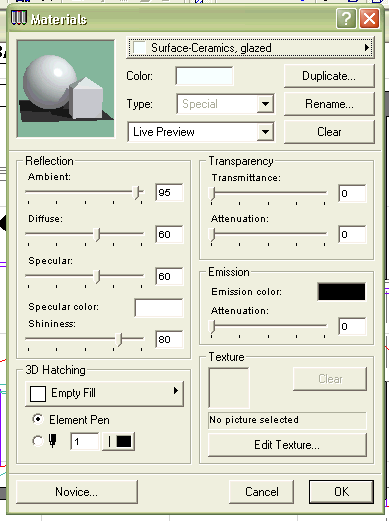Click the empty texture preview box
389x521 pixels.
click(229, 388)
